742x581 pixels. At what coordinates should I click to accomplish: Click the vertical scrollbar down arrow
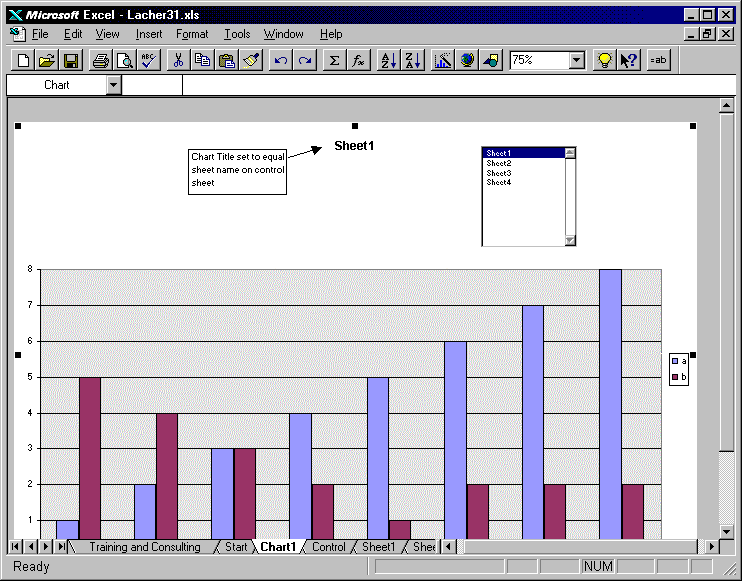[726, 531]
